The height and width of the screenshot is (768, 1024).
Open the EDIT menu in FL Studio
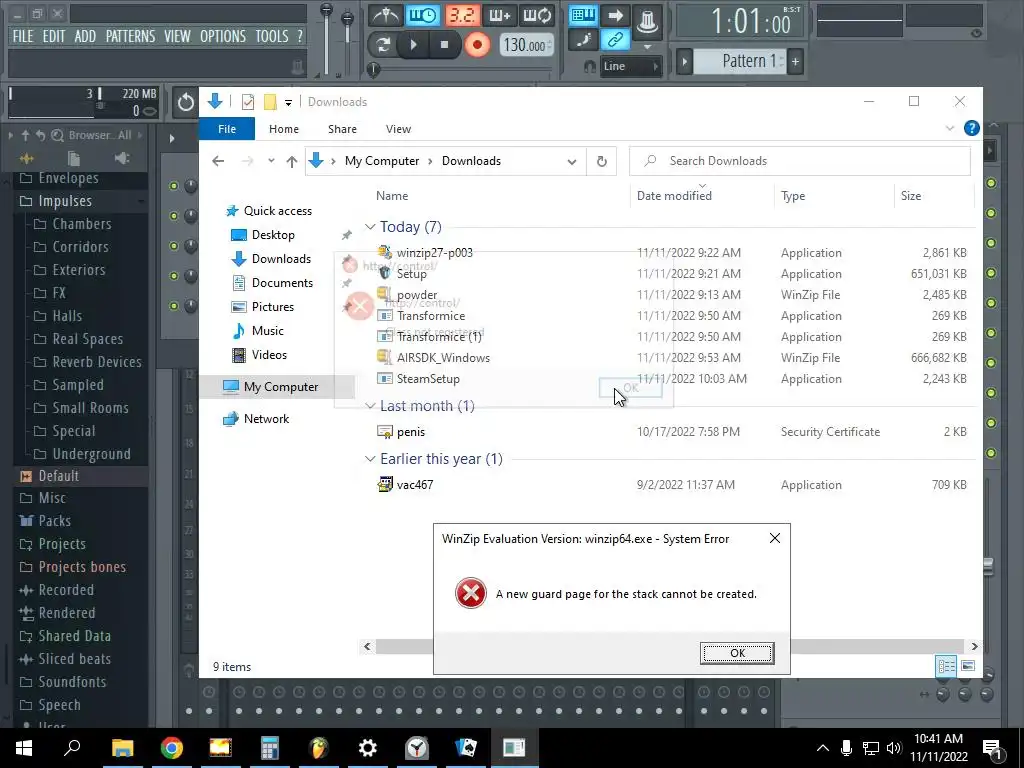(x=54, y=36)
